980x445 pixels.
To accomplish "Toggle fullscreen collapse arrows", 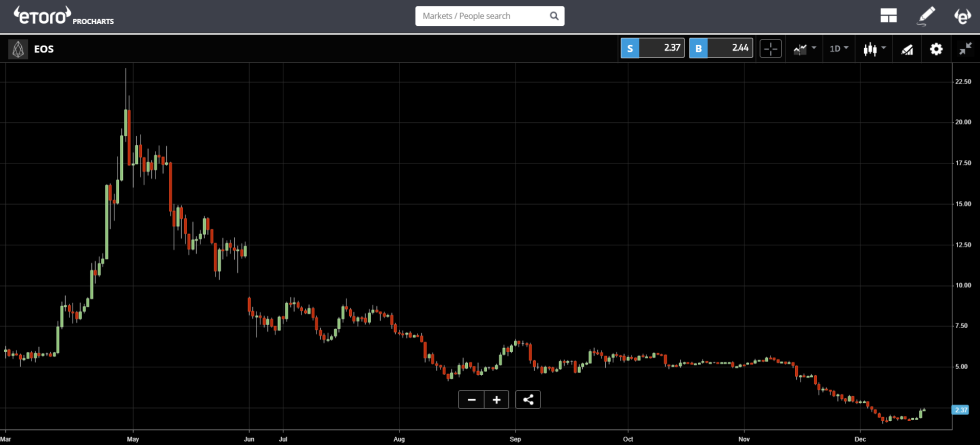I will [x=964, y=49].
